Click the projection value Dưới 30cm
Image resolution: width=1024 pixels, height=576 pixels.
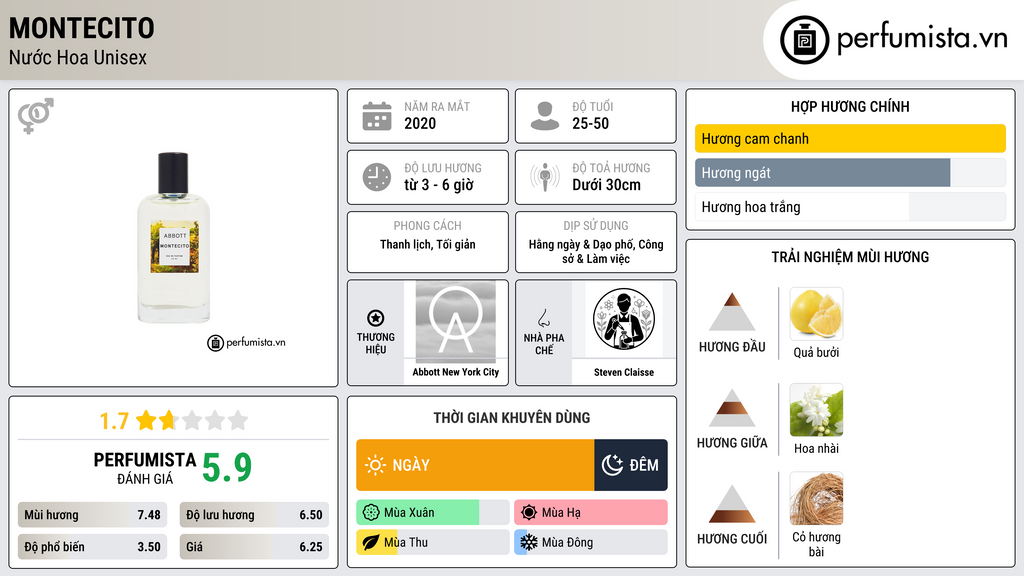pos(606,185)
